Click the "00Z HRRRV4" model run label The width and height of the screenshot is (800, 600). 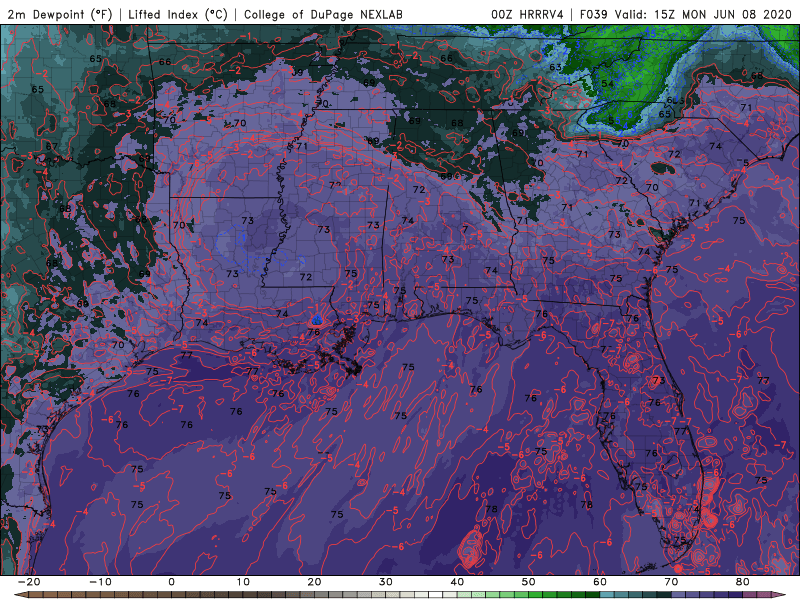[x=527, y=14]
